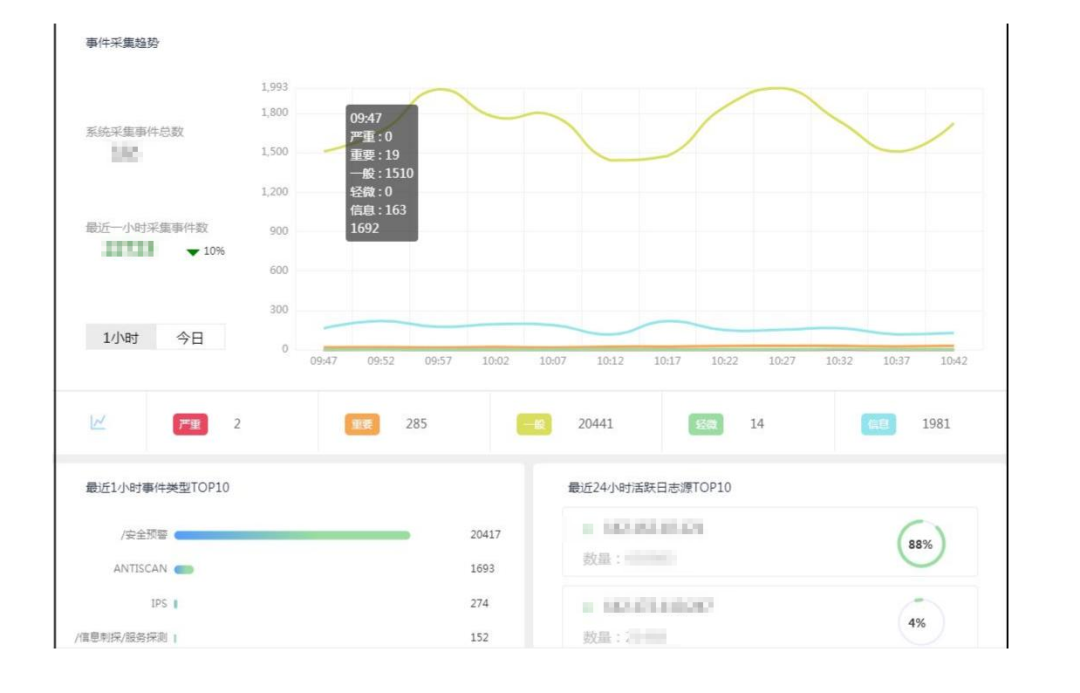Viewport: 1080px width, 693px height.
Task: Switch to the 今日 time range tab
Action: pos(190,338)
